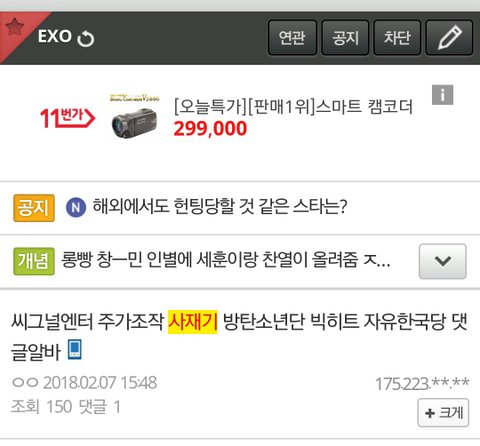The image size is (480, 446).
Task: Open notice 해외에서도 헌팅당할 것 같은 스타는?
Action: pyautogui.click(x=220, y=206)
